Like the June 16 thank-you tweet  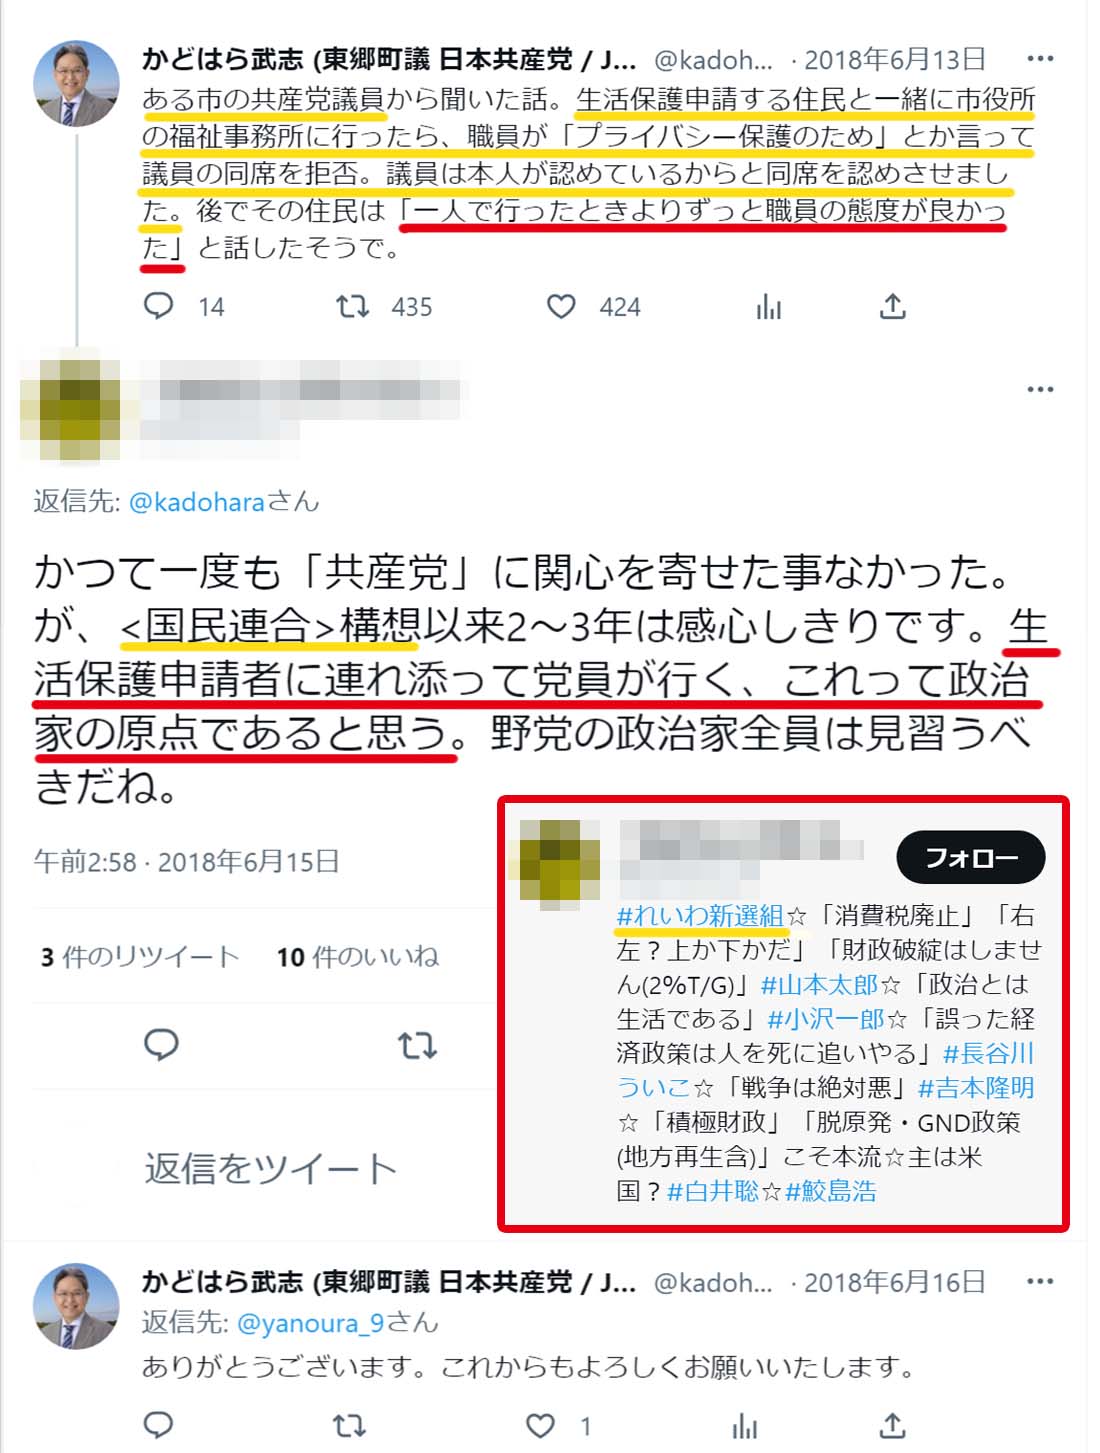pyautogui.click(x=540, y=1426)
